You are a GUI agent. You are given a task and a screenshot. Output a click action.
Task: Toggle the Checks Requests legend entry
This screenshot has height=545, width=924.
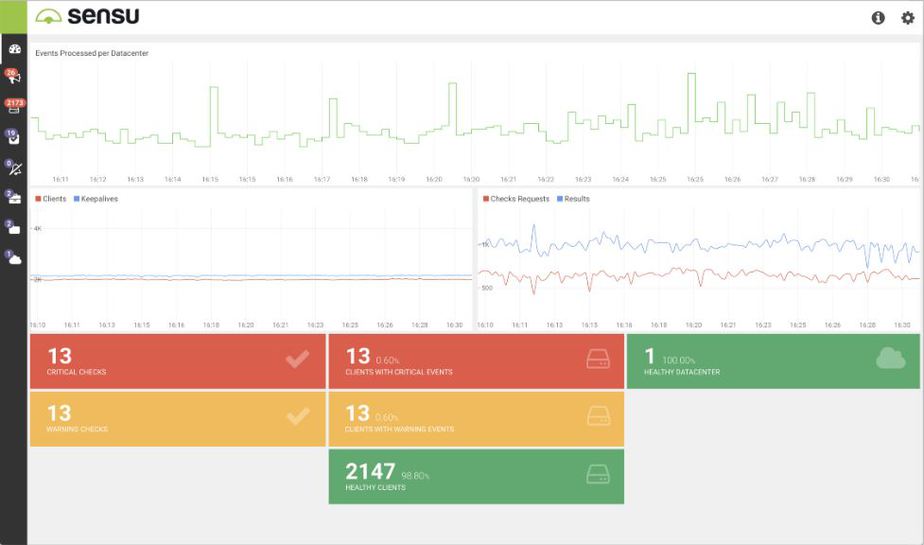[516, 199]
